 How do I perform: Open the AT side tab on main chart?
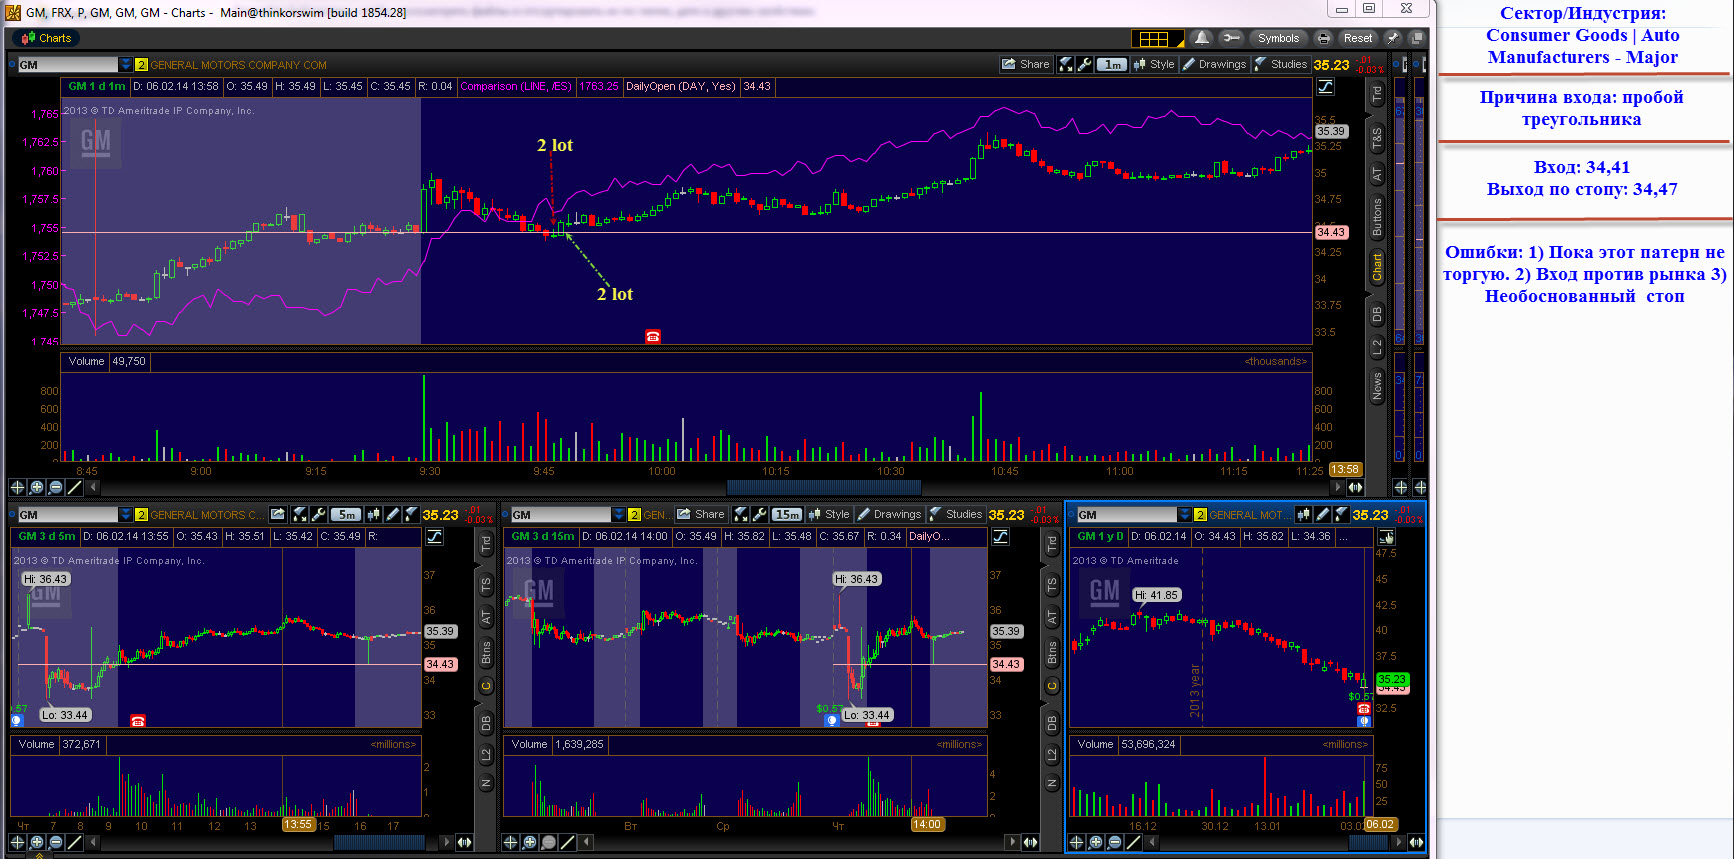pyautogui.click(x=1377, y=175)
